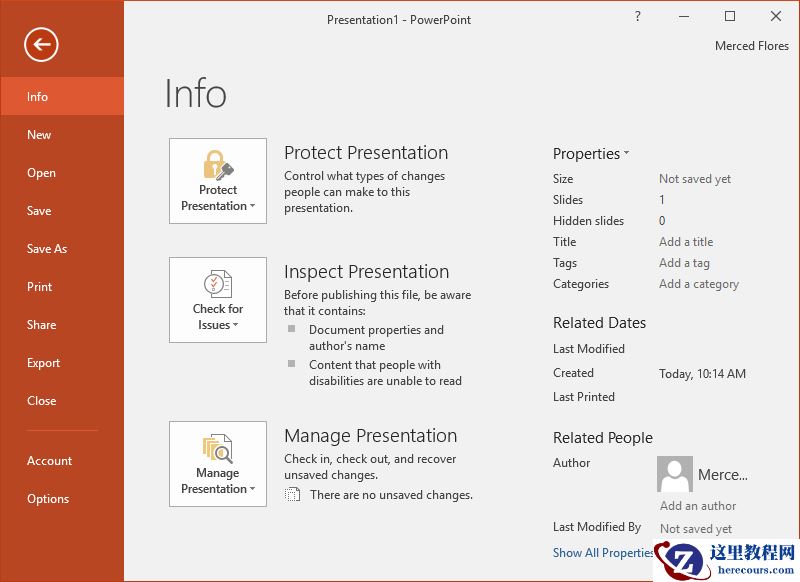Image resolution: width=800 pixels, height=582 pixels.
Task: Expand the Properties dropdown heading
Action: (591, 154)
